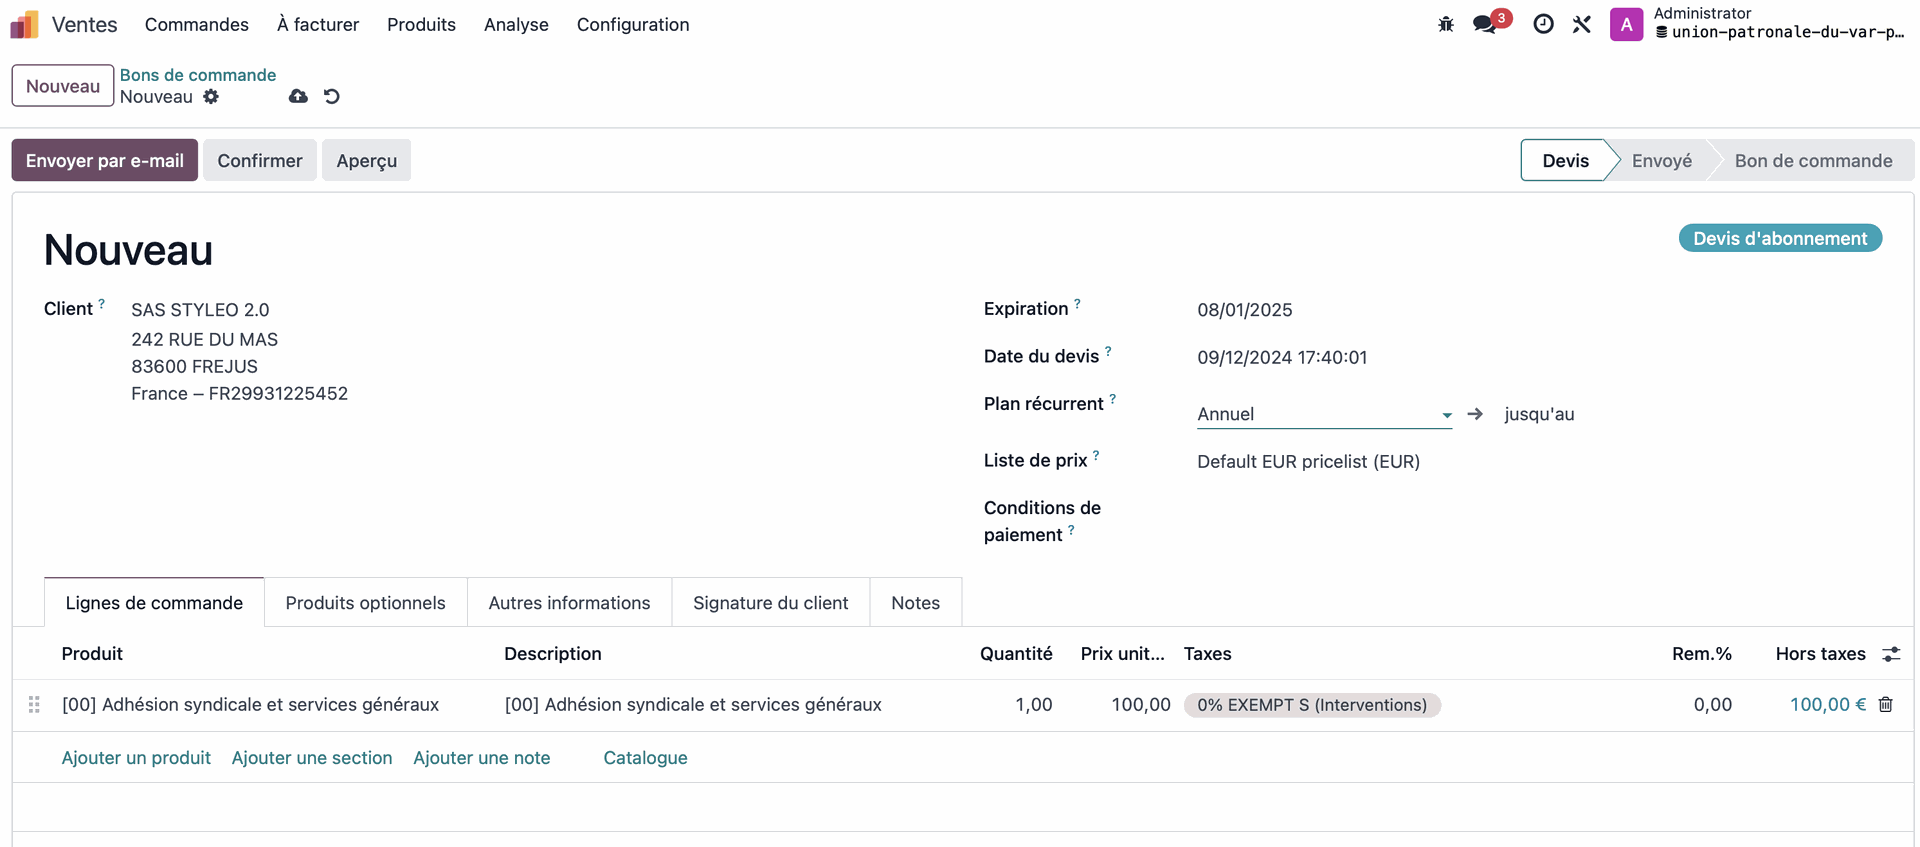1920x847 pixels.
Task: Click the cloud save record icon
Action: [x=298, y=97]
